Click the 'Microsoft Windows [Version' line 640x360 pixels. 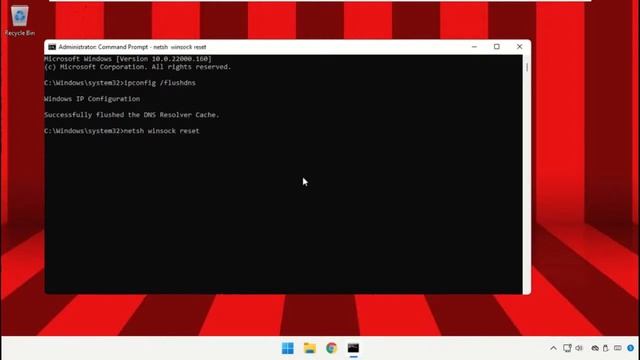[128, 59]
